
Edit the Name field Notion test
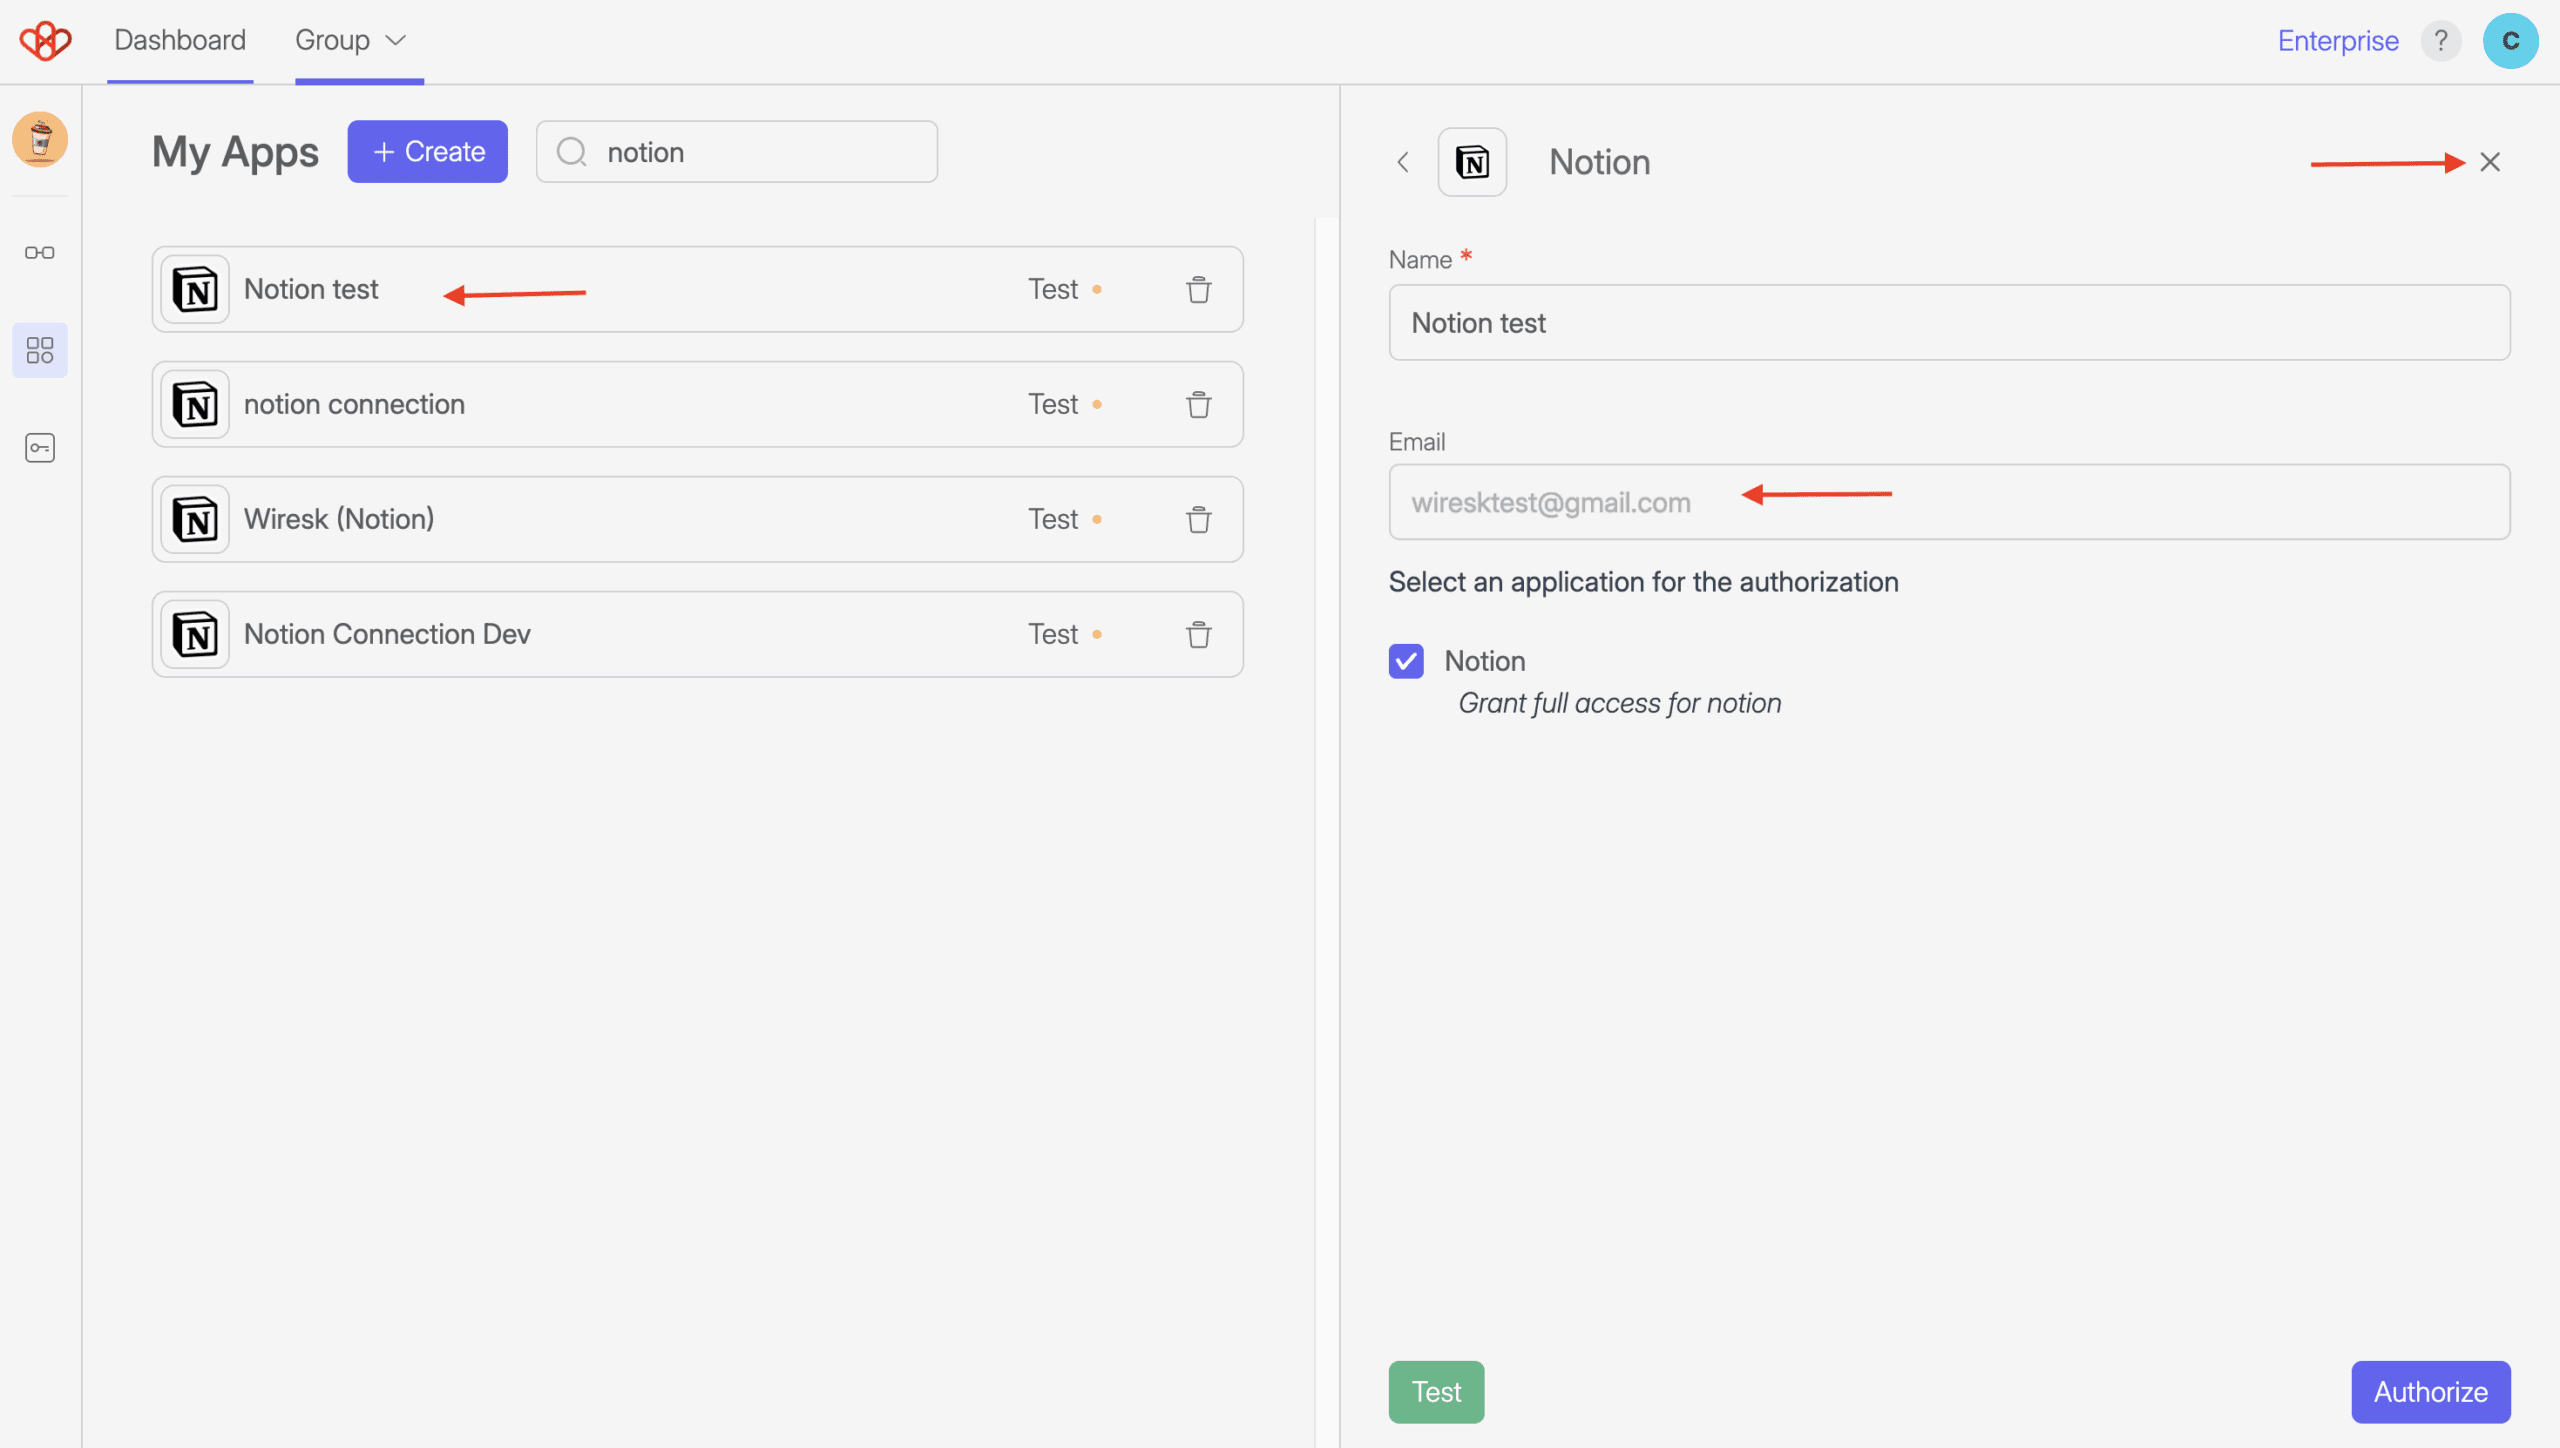click(1949, 323)
